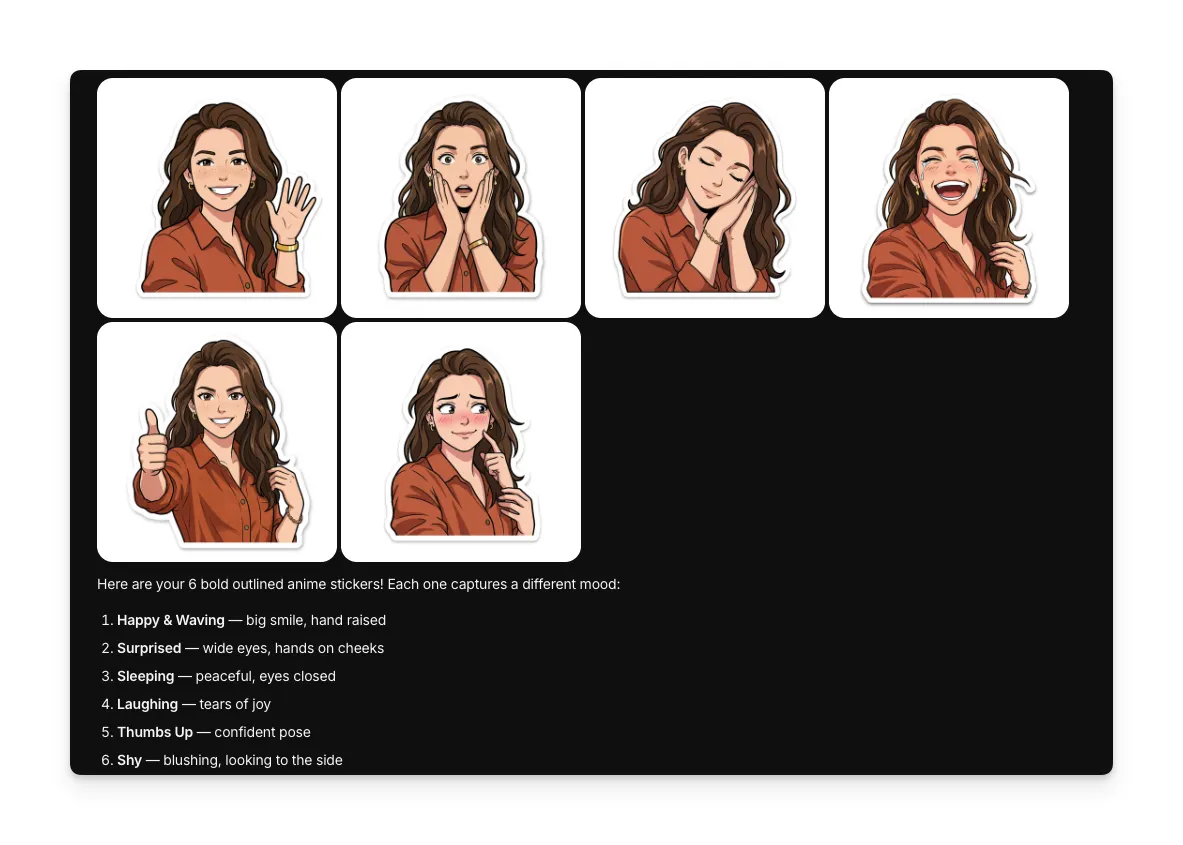1183x845 pixels.
Task: Click list item "Thumbs Up" text
Action: 155,732
